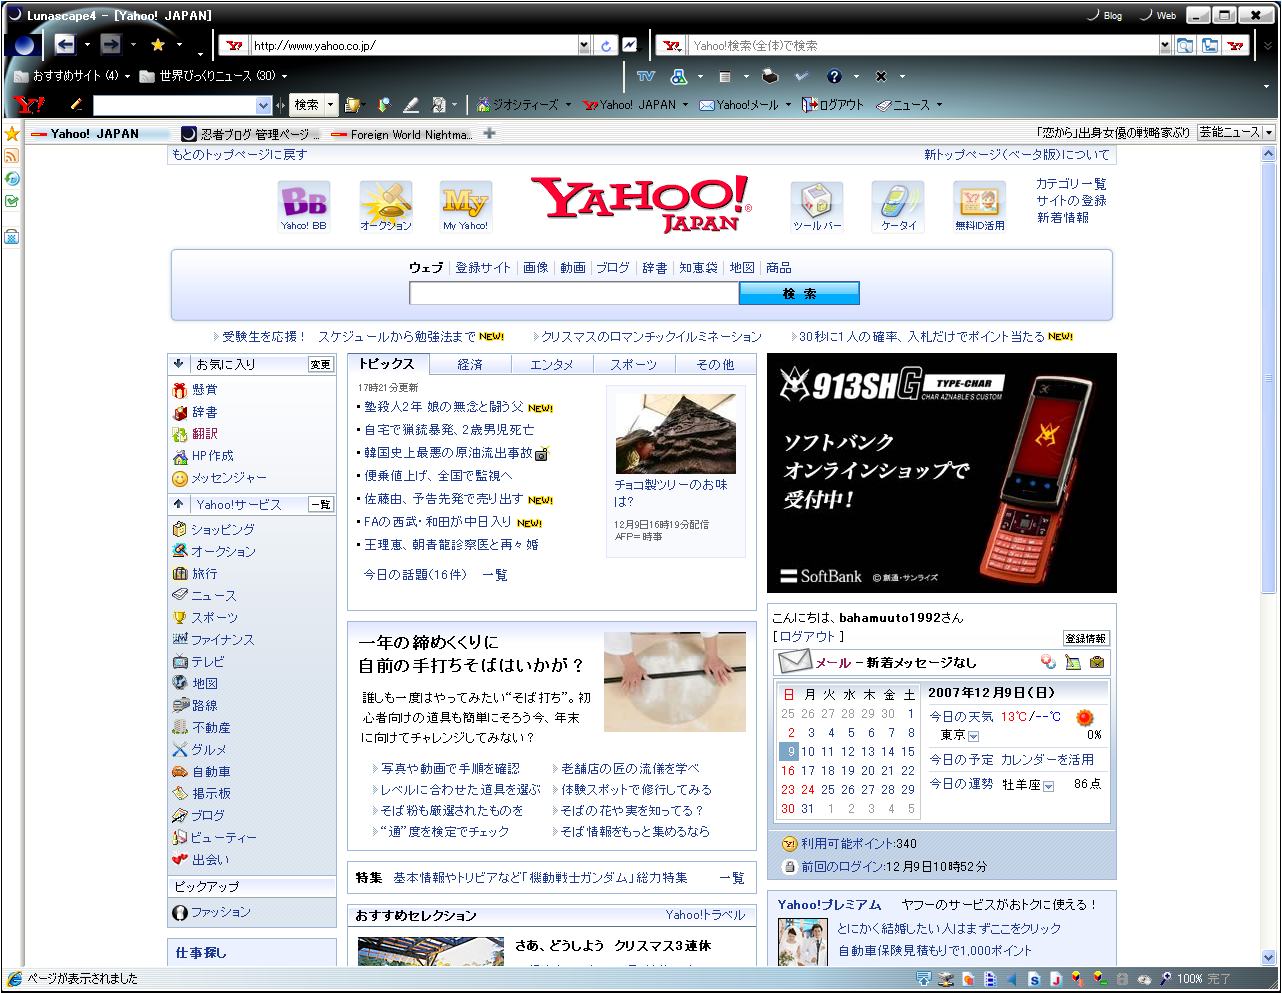Viewport: 1282px width, 993px height.
Task: Click the page scrollbar down arrow
Action: [1270, 957]
